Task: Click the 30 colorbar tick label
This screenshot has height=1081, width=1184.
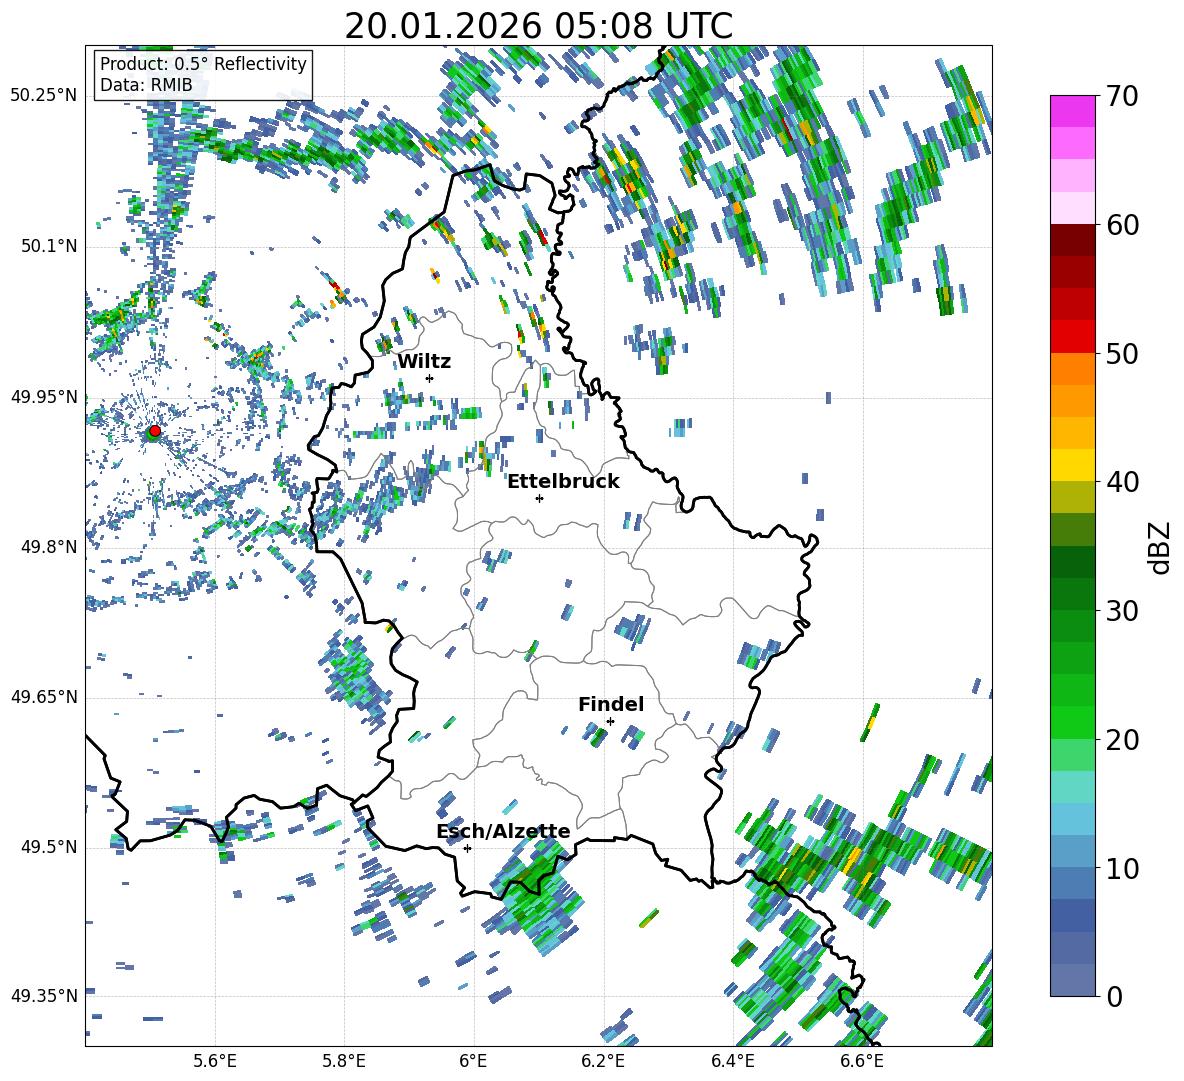Action: click(1122, 611)
